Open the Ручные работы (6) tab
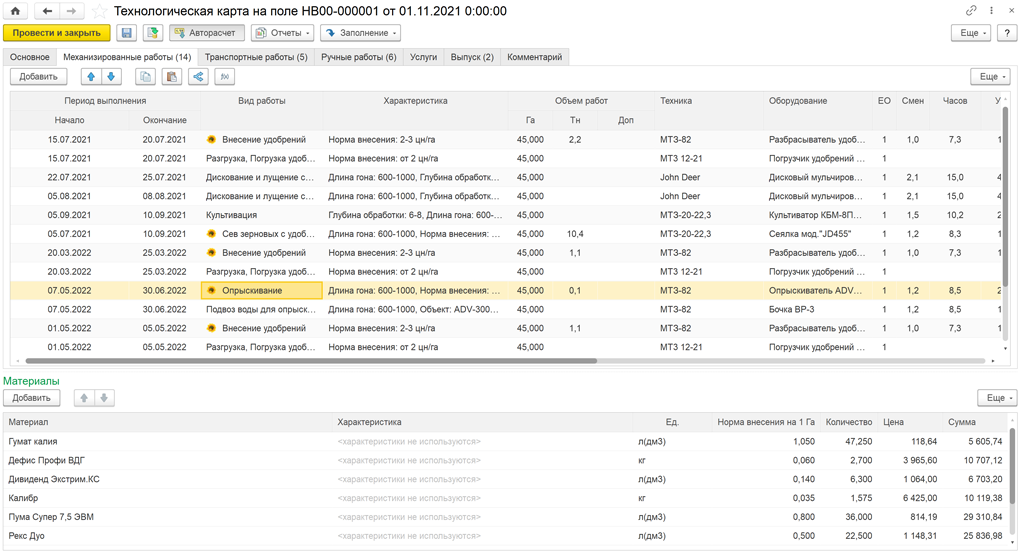 point(358,57)
